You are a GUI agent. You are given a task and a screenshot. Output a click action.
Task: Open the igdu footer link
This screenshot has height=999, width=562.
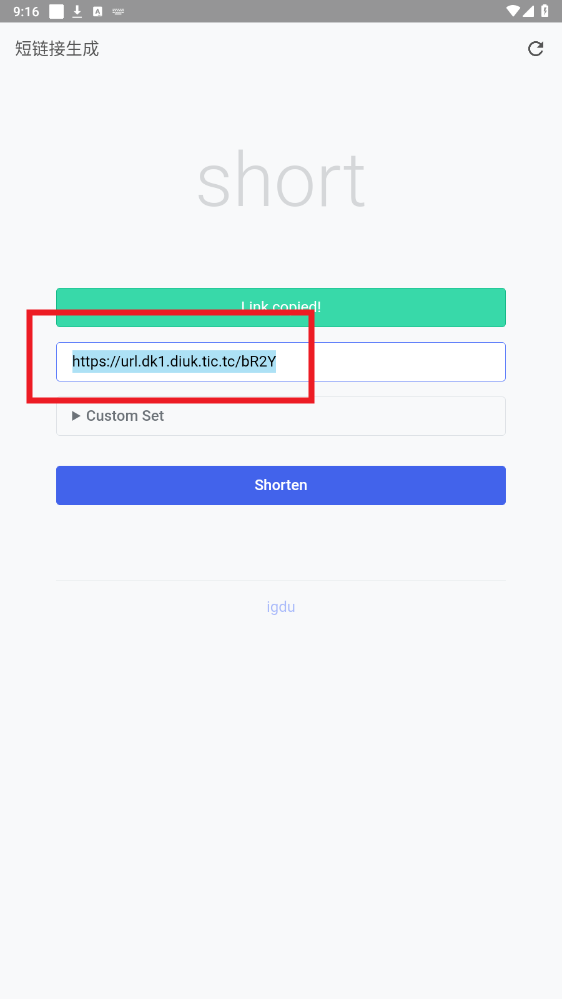281,607
